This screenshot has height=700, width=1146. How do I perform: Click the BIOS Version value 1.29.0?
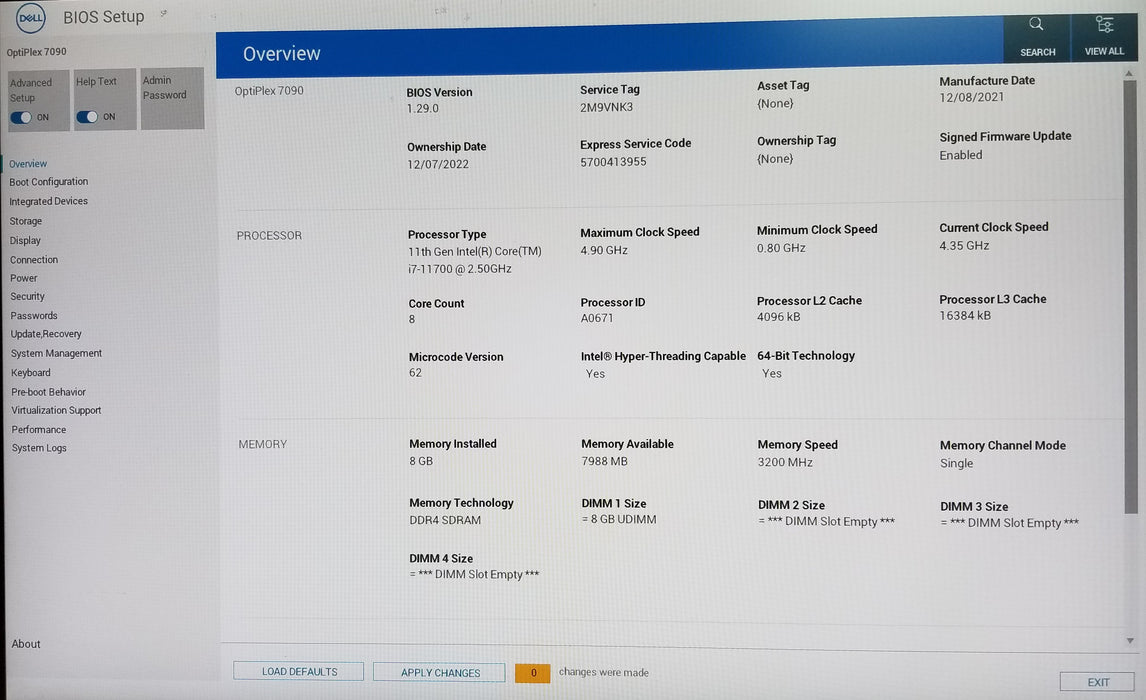click(x=422, y=108)
